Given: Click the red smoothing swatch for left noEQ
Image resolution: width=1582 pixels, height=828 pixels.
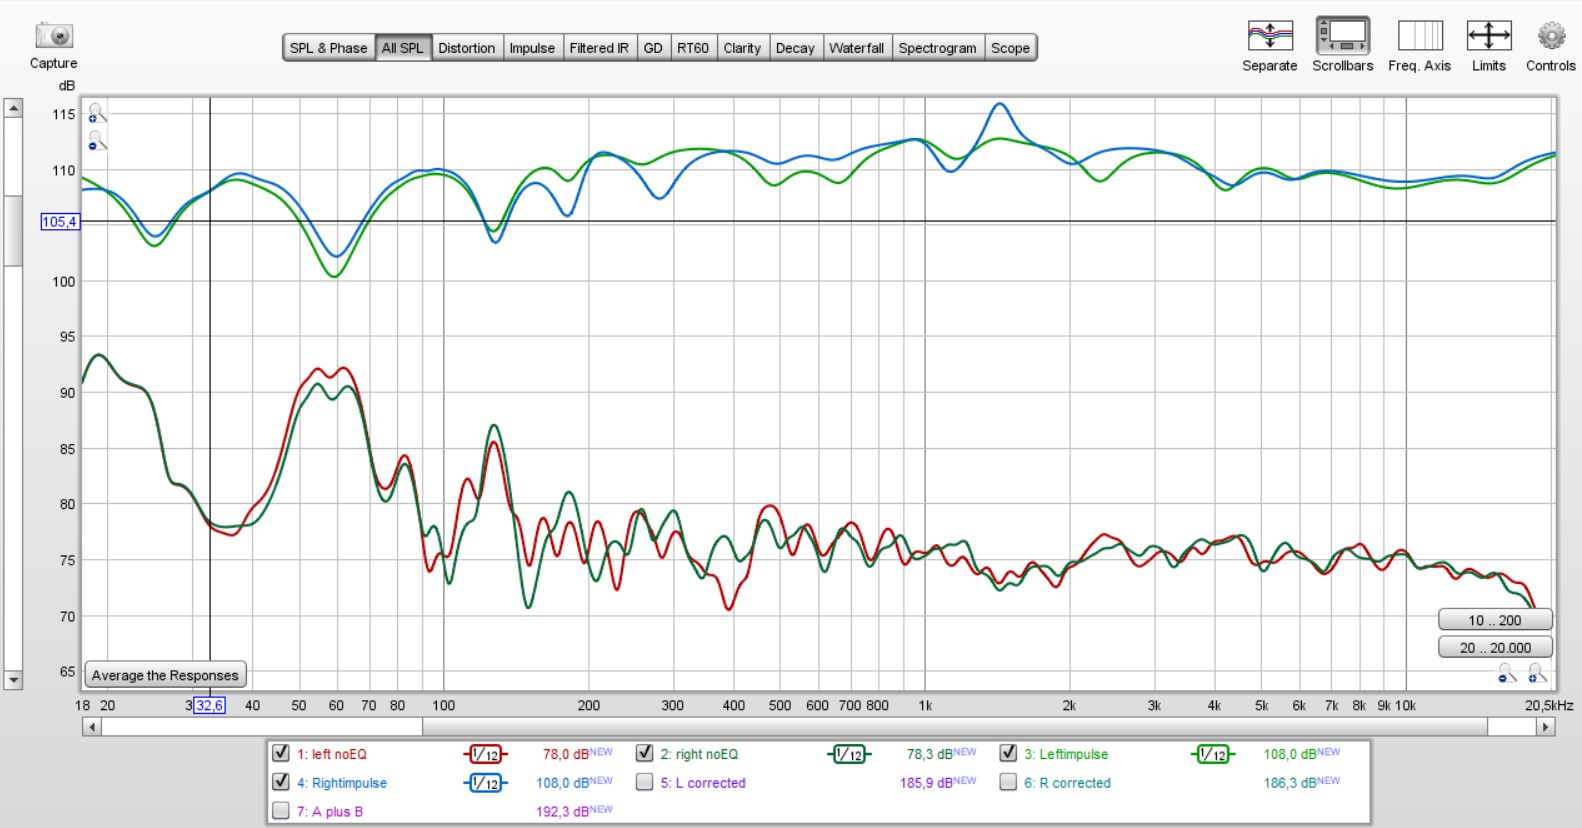Looking at the screenshot, I should tap(485, 755).
